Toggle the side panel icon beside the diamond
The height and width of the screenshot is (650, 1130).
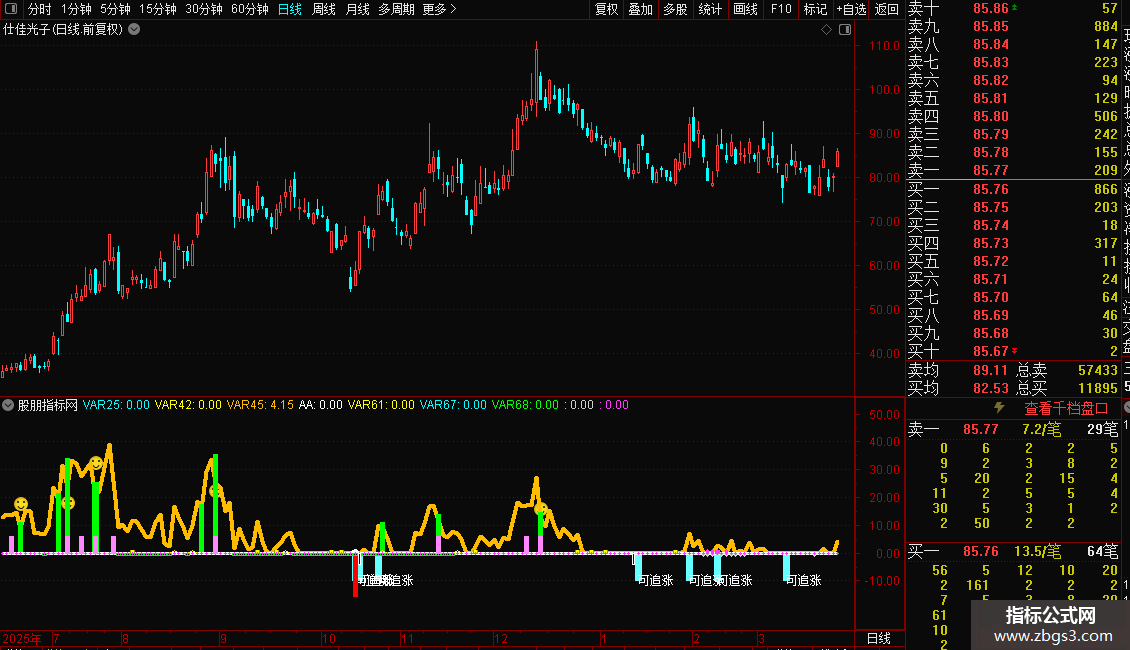click(845, 30)
